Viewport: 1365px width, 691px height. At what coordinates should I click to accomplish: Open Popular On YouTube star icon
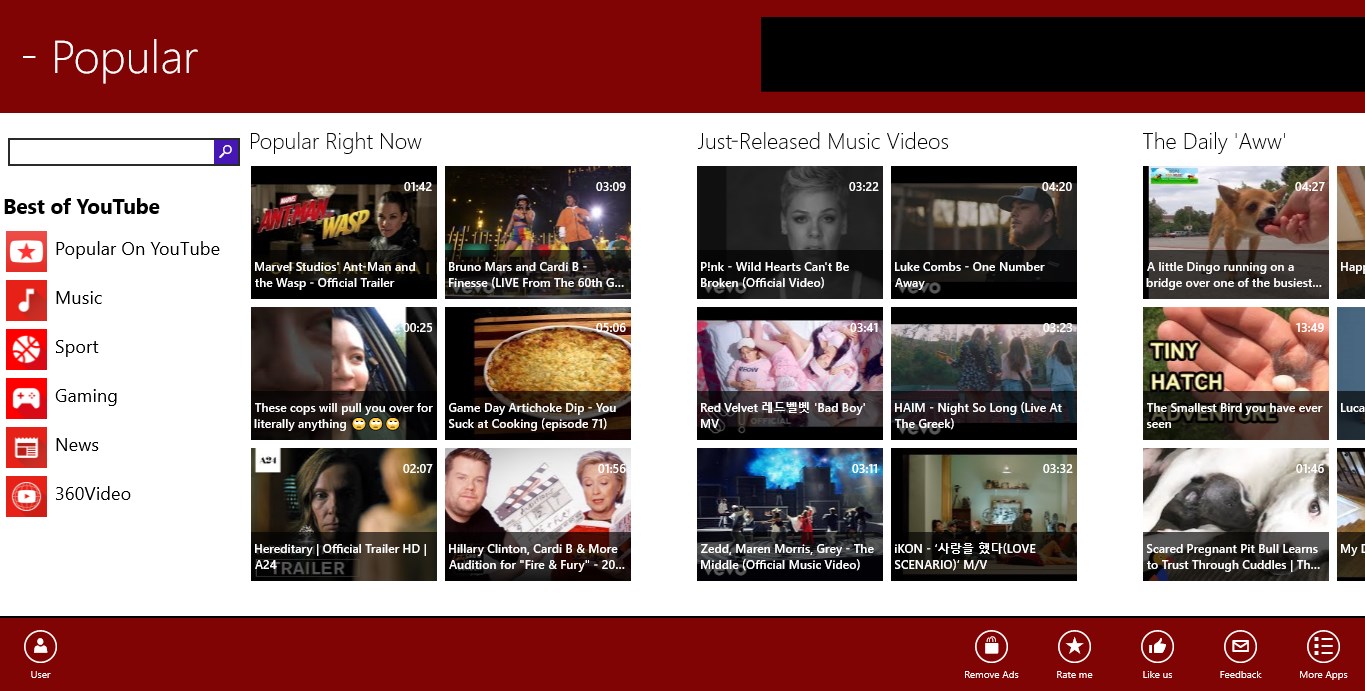coord(26,252)
